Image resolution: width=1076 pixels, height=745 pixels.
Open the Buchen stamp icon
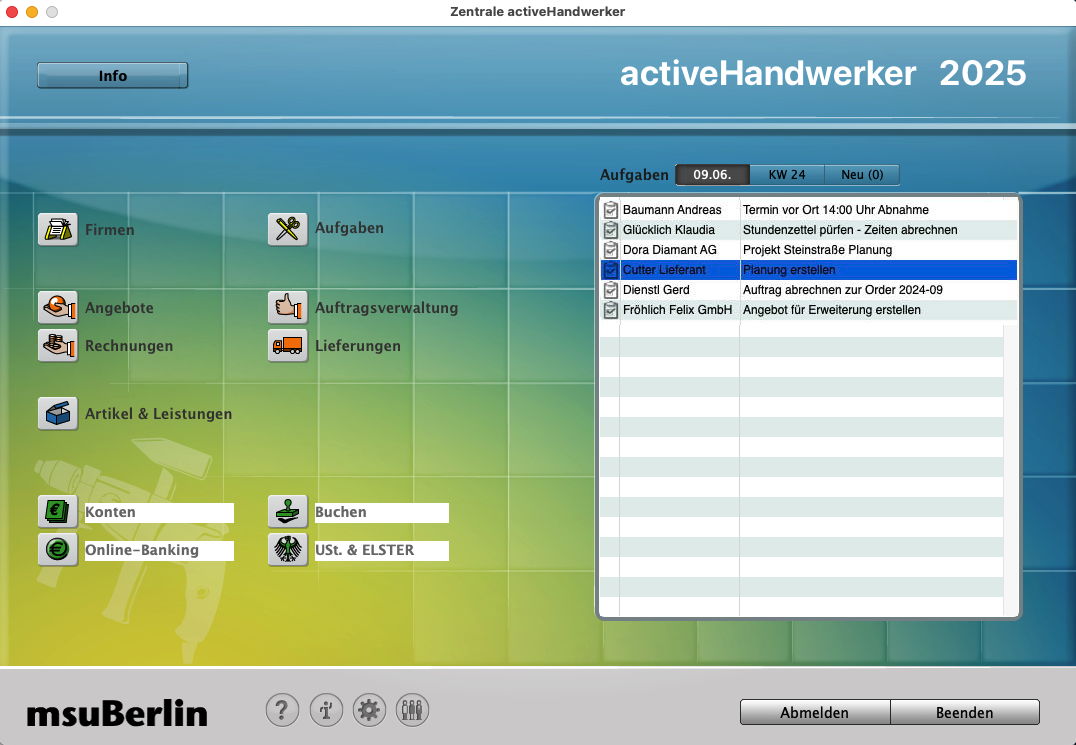point(288,512)
